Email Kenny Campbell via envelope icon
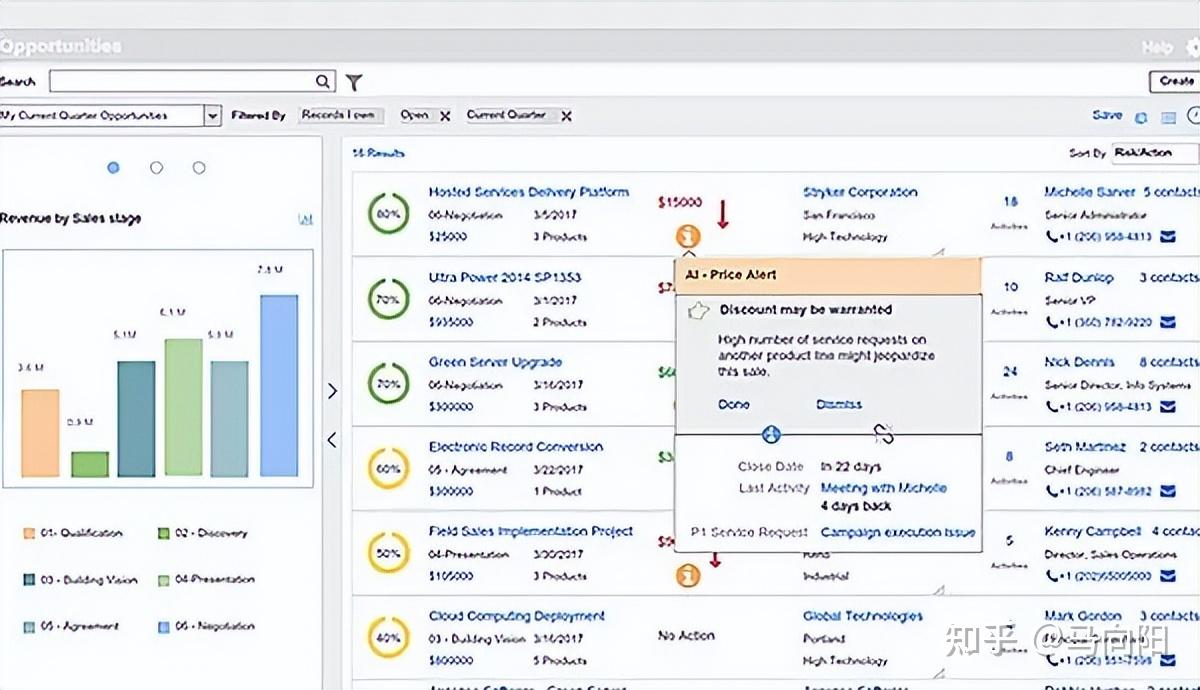Viewport: 1200px width, 690px height. tap(1168, 576)
